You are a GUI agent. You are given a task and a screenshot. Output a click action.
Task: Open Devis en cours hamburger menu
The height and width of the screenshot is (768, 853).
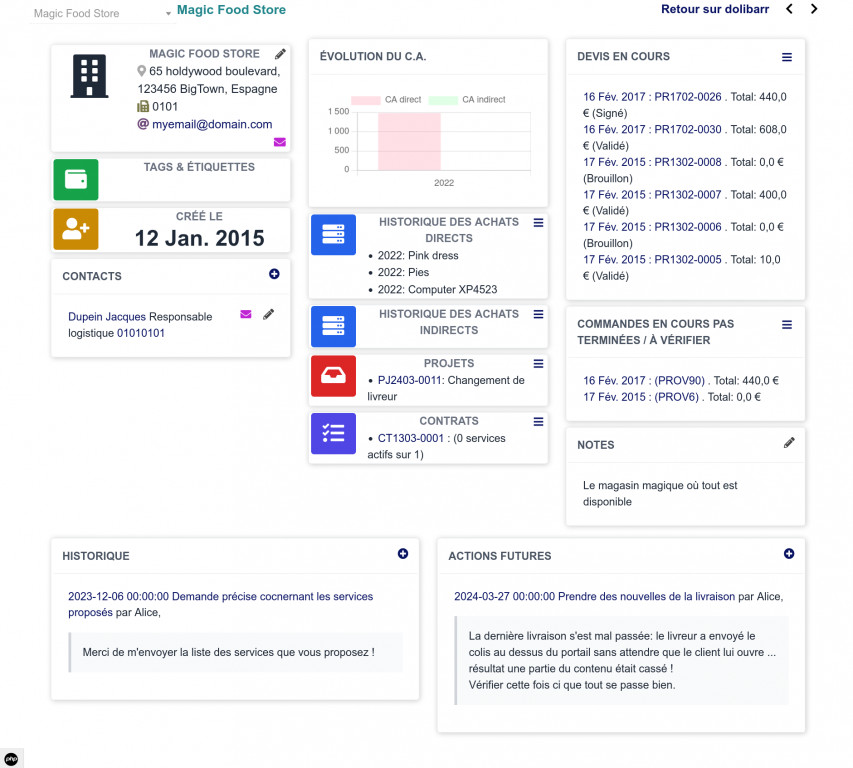(x=787, y=57)
